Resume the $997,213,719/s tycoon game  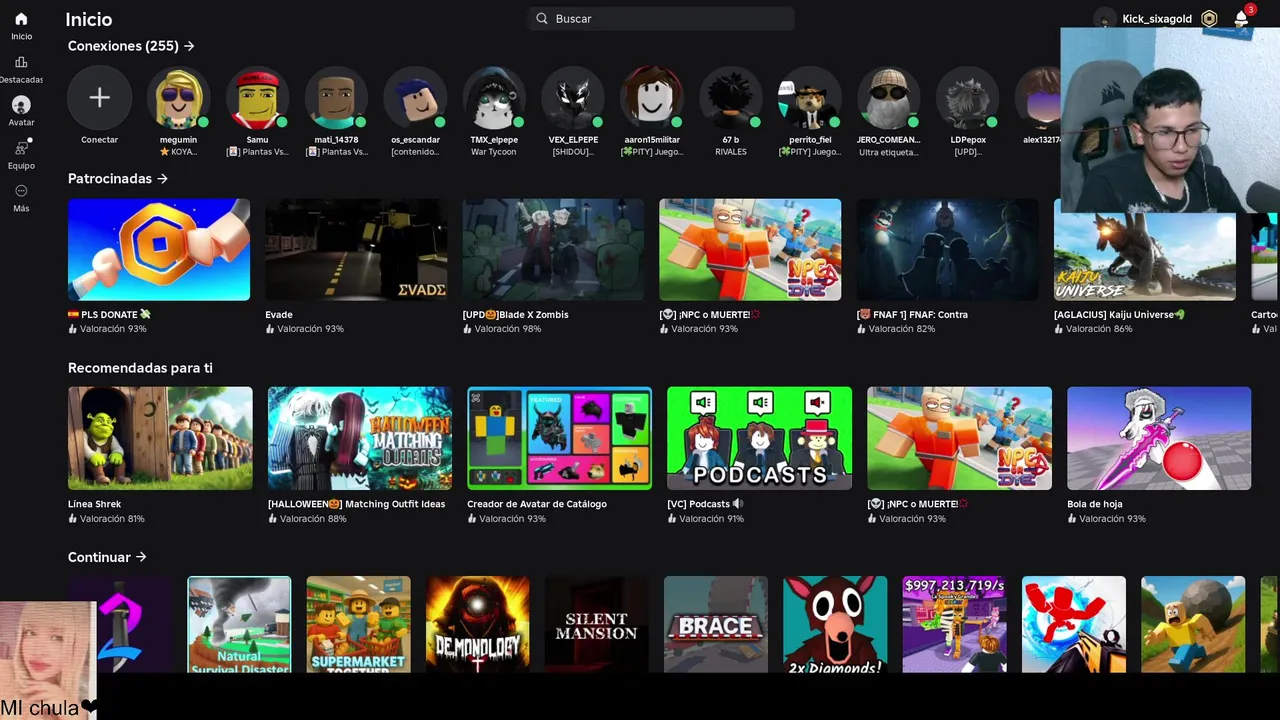tap(954, 624)
